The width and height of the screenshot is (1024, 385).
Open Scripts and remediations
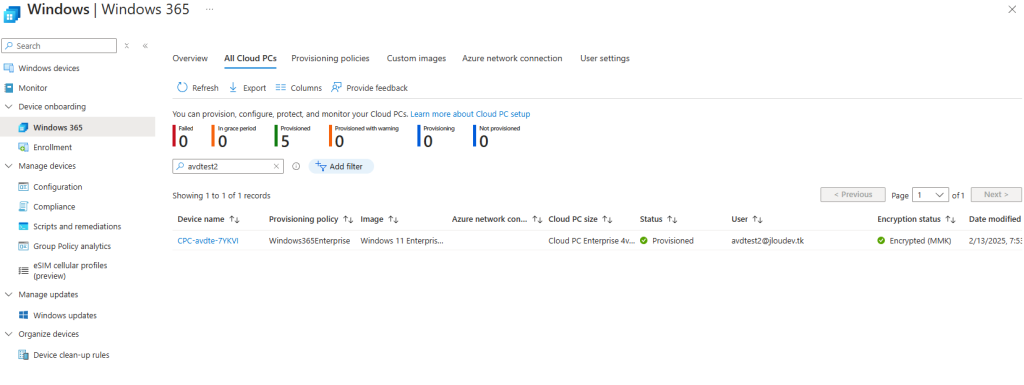tap(77, 226)
